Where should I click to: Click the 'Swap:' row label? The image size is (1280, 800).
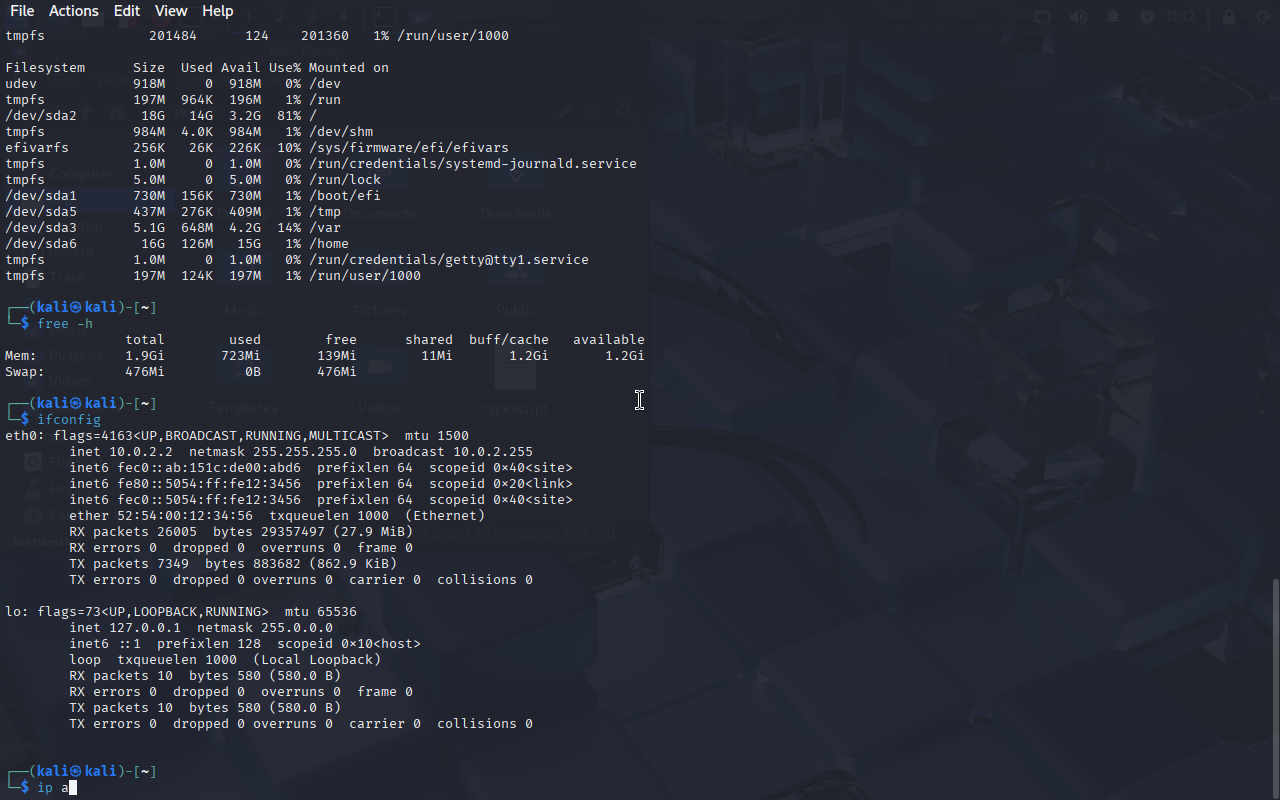25,372
